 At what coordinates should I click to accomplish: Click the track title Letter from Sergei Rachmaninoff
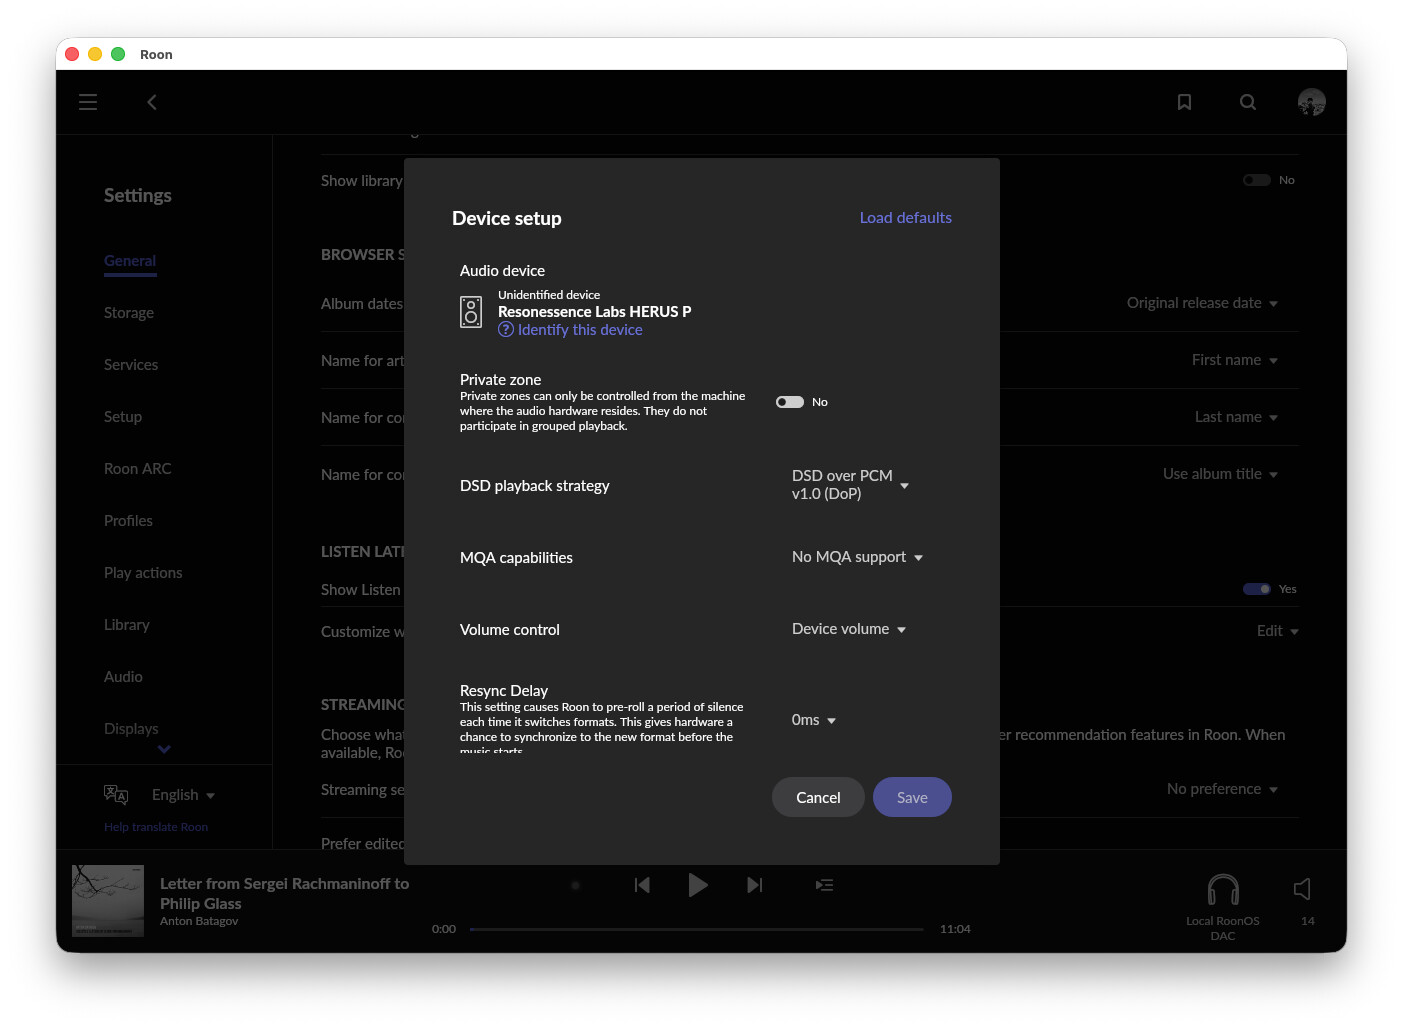click(284, 894)
